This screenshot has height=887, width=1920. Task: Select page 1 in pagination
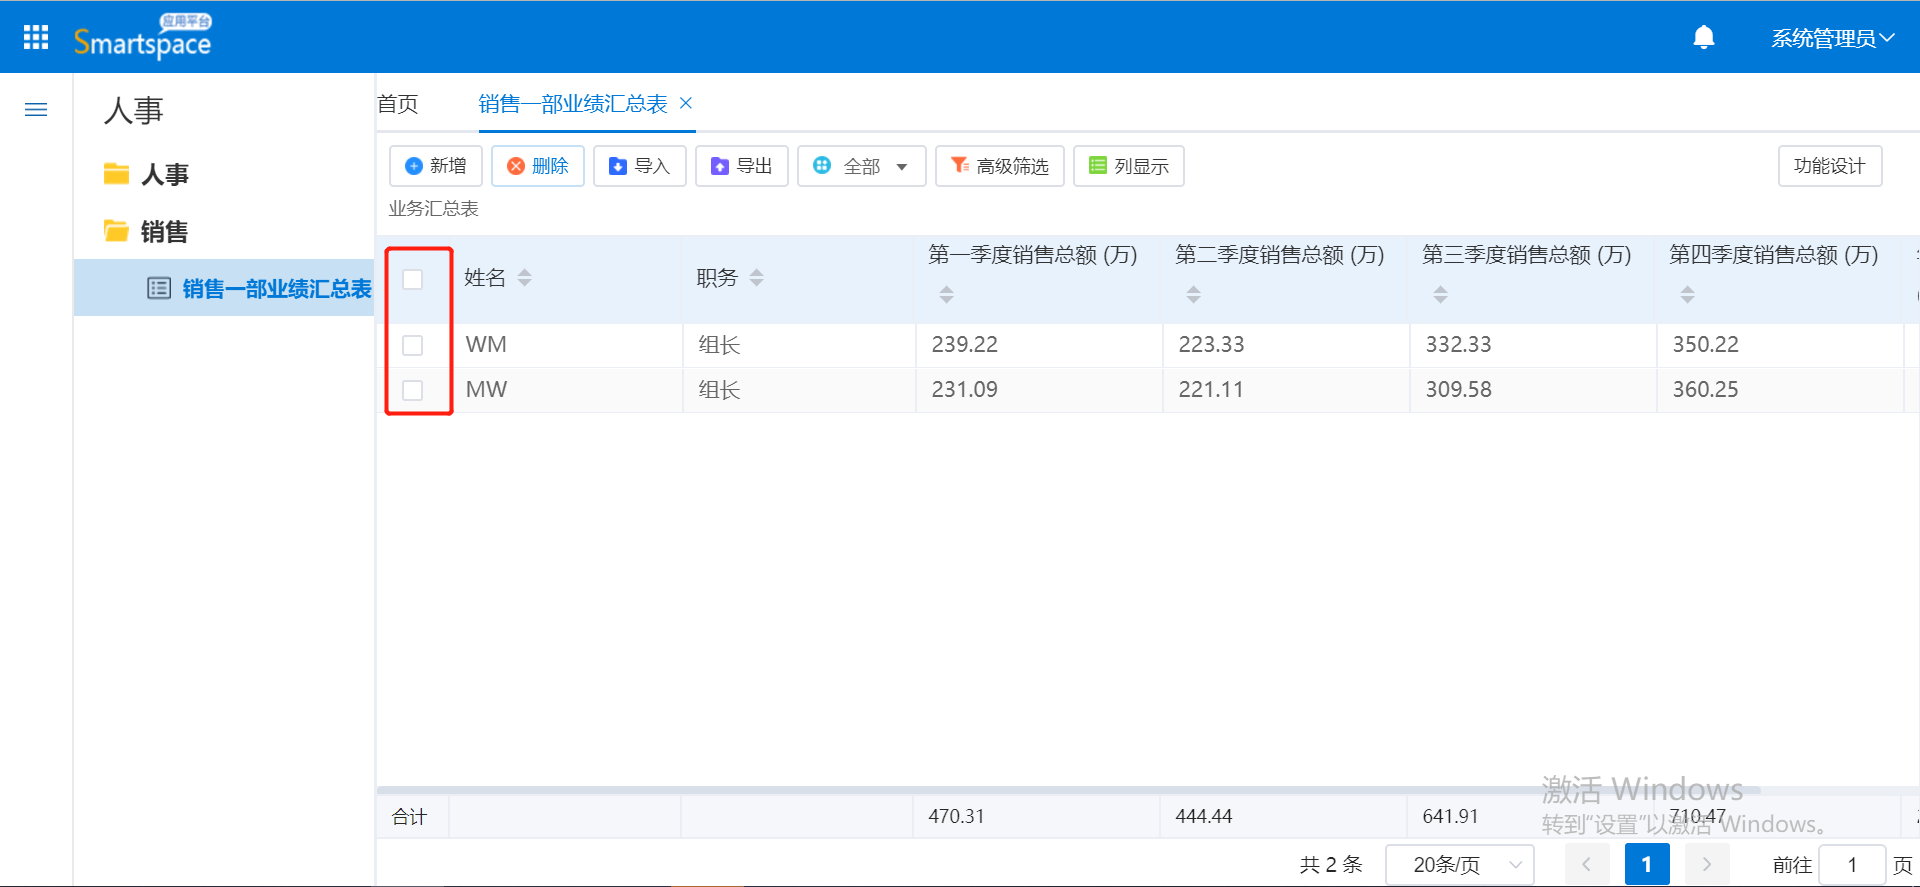tap(1647, 865)
